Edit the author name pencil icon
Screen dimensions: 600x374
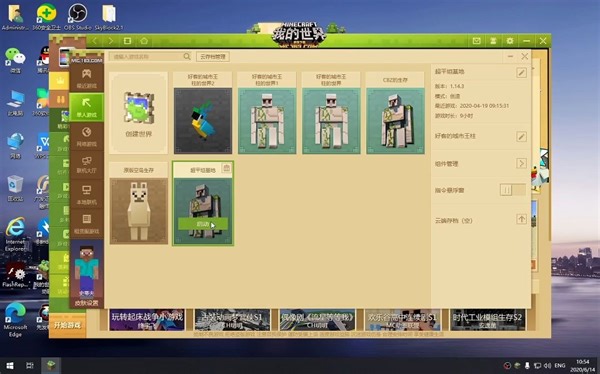tap(521, 136)
